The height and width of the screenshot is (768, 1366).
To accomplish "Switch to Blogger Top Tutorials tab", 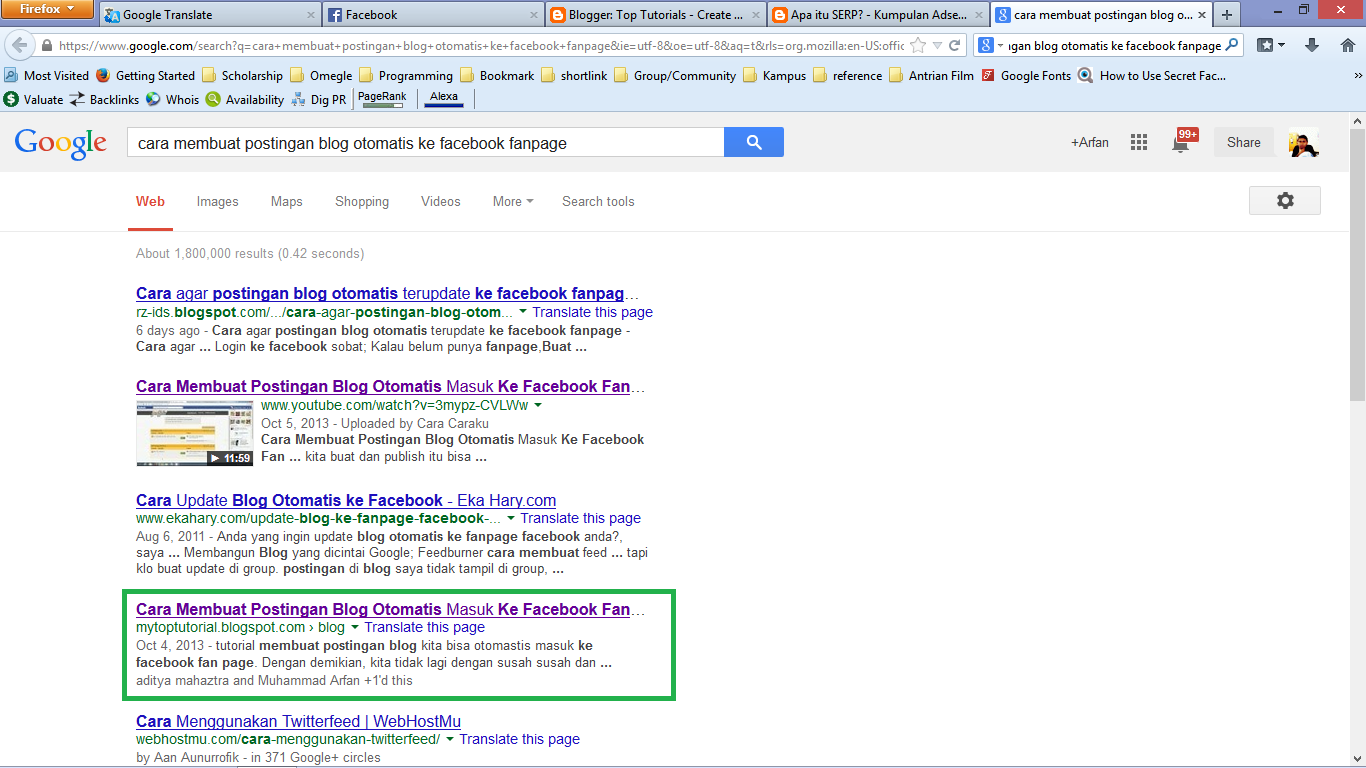I will [x=656, y=15].
